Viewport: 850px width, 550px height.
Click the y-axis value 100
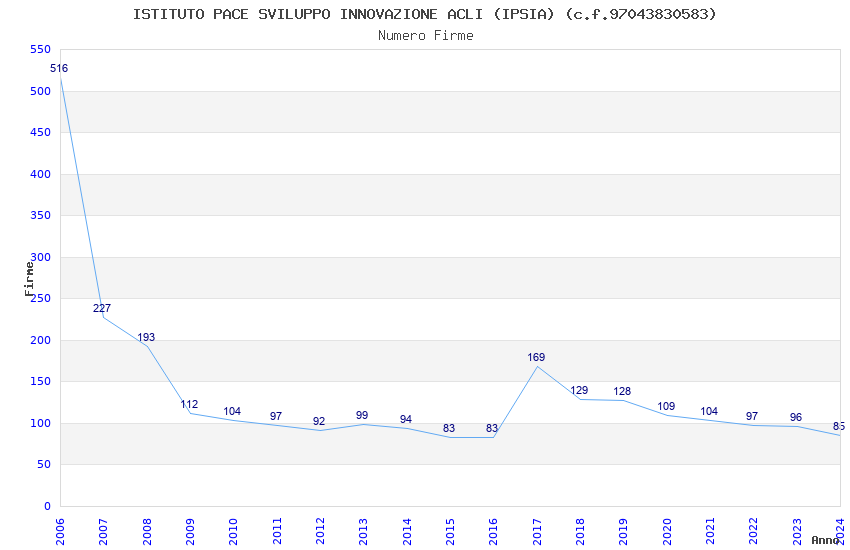41,423
